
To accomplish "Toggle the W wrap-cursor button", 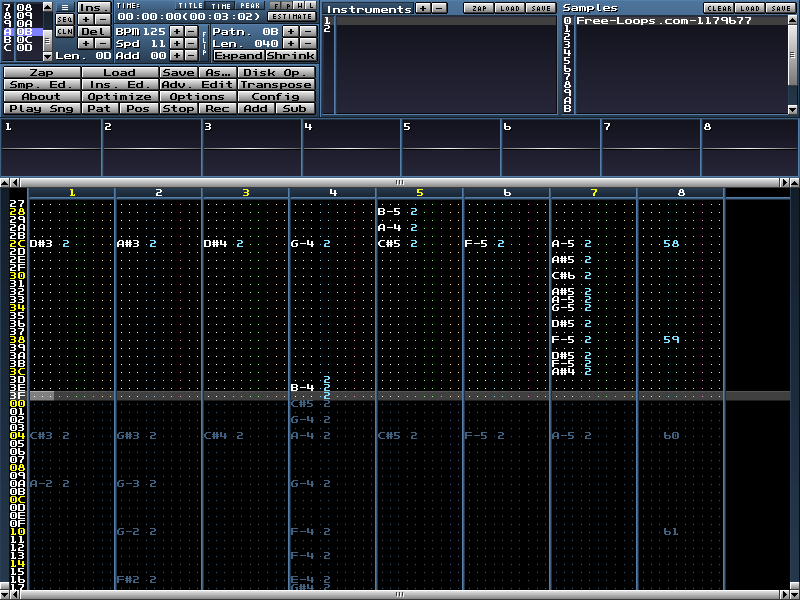I will click(299, 6).
